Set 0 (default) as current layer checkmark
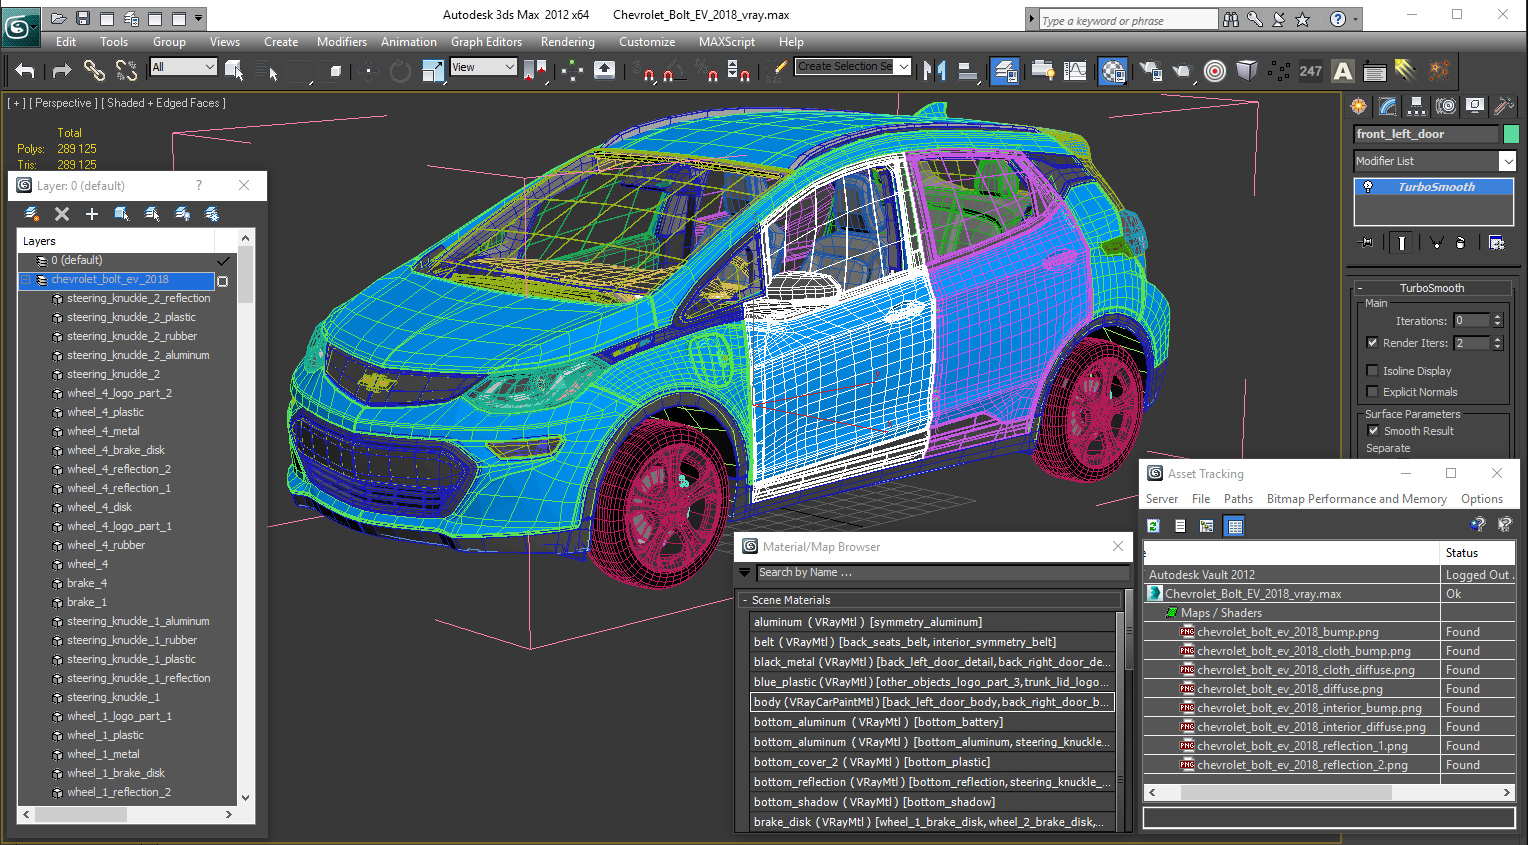1528x845 pixels. (223, 260)
